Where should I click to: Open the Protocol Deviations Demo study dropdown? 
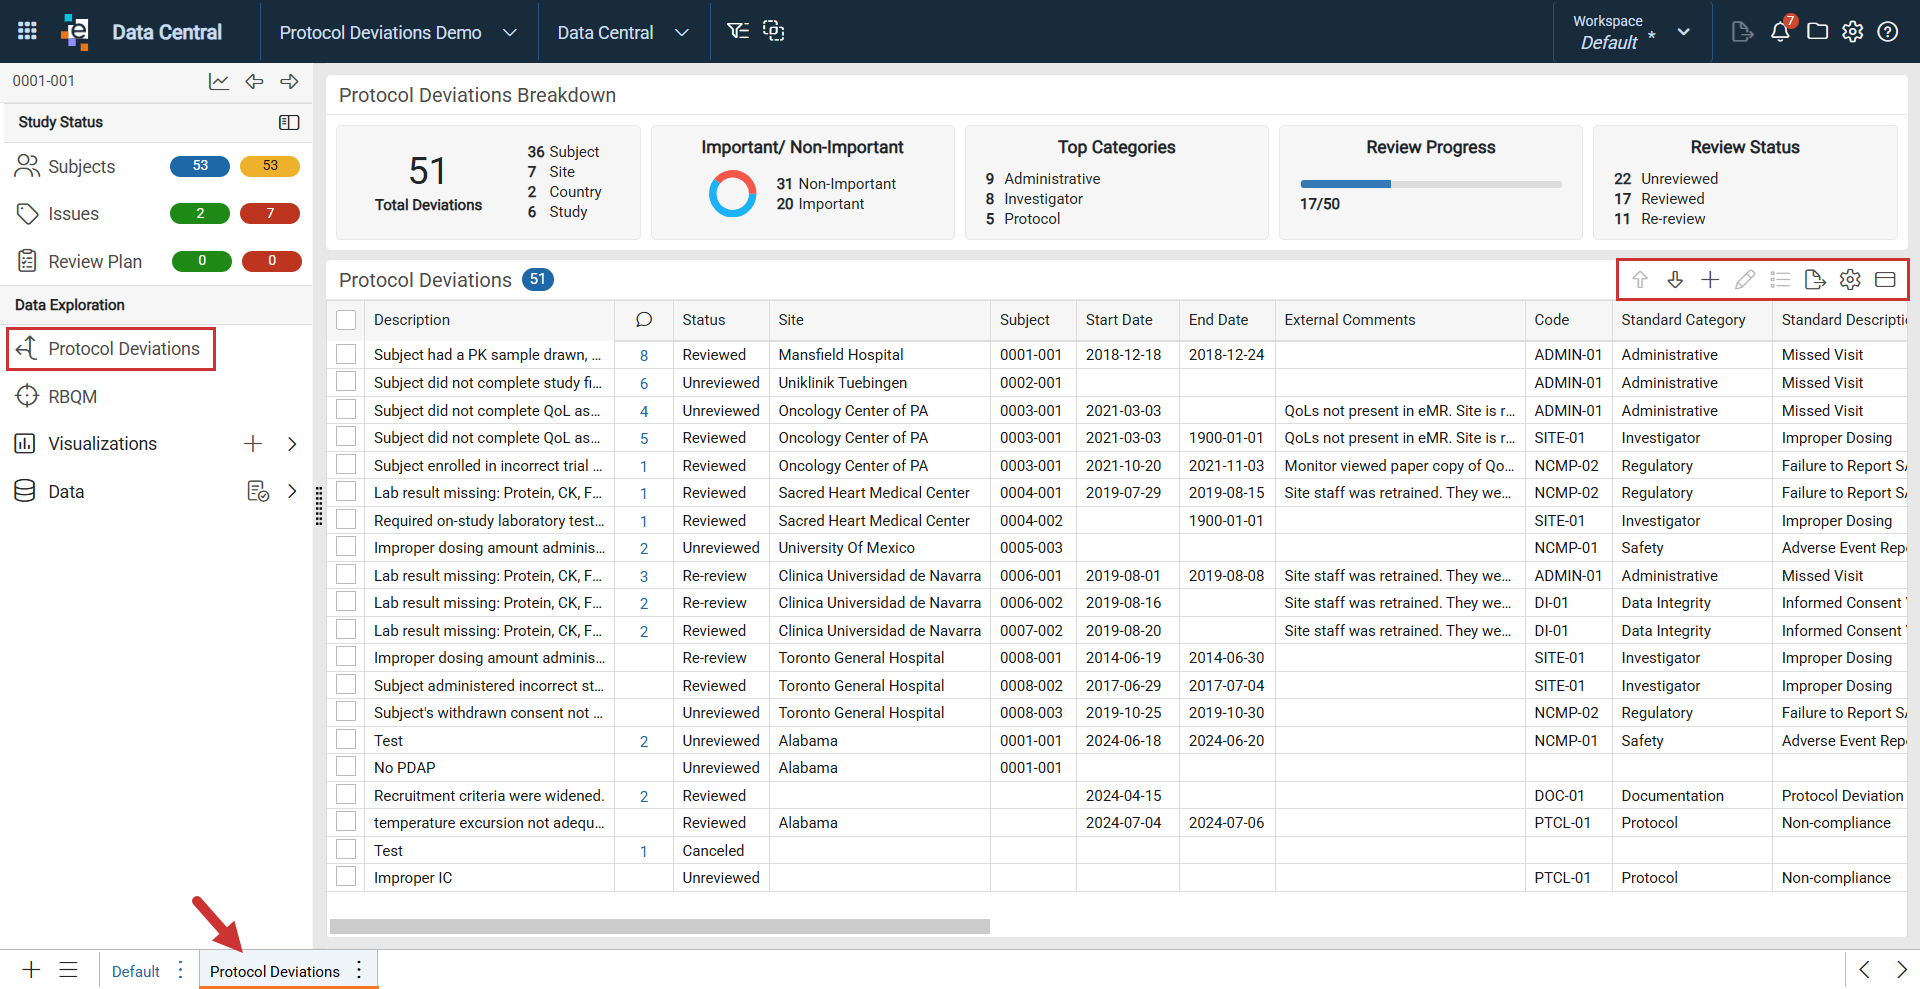[x=398, y=32]
